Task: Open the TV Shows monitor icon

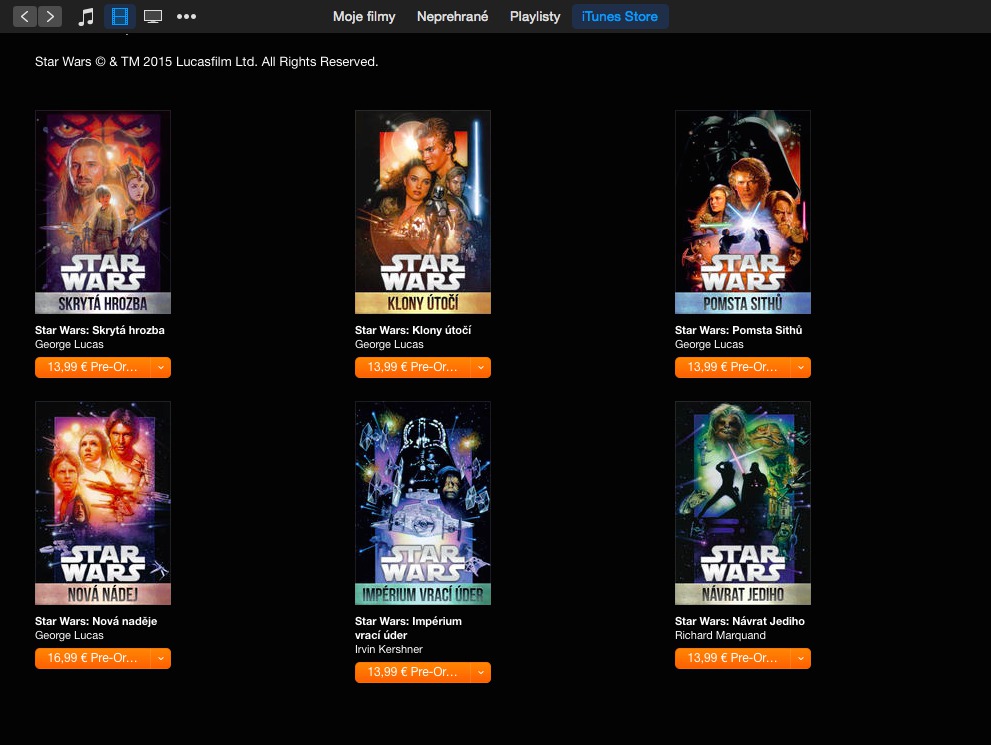Action: click(153, 16)
